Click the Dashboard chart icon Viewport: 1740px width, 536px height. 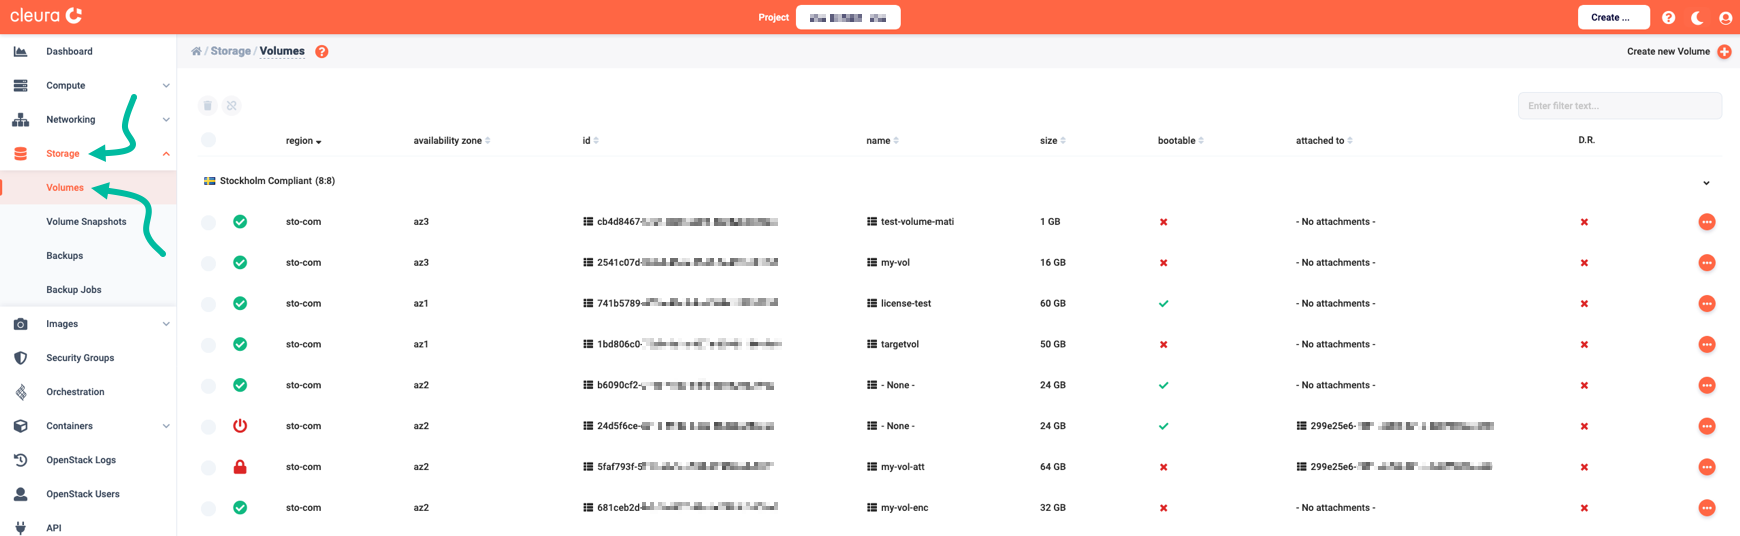(x=20, y=51)
